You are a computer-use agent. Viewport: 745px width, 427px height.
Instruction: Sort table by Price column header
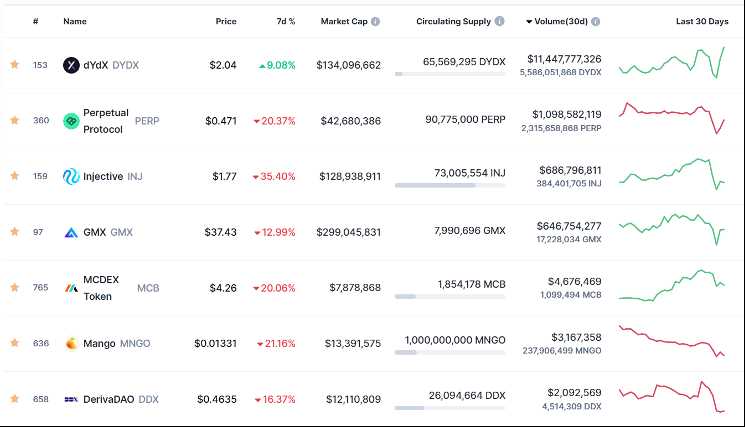point(226,21)
